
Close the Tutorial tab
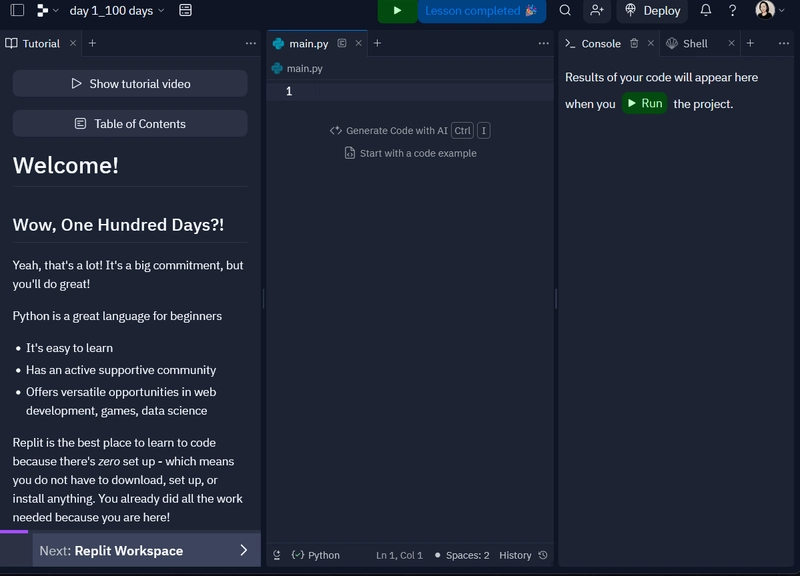pyautogui.click(x=73, y=43)
